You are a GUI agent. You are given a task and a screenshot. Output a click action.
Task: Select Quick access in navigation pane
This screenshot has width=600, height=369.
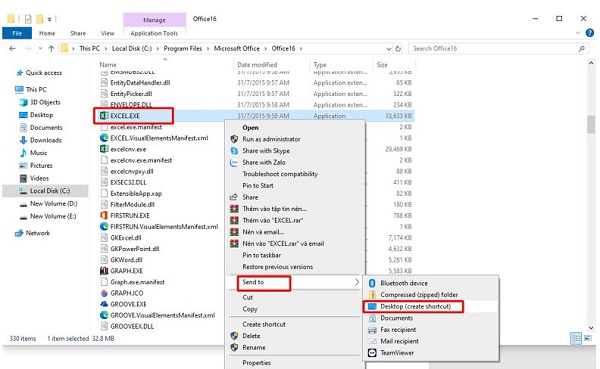44,73
